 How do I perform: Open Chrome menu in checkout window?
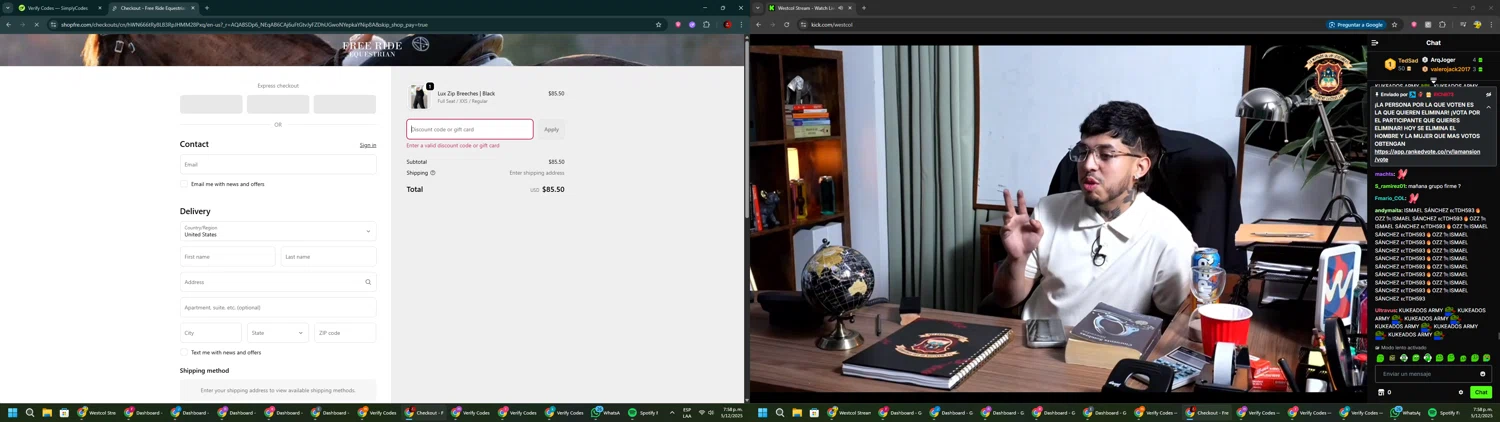(x=741, y=24)
